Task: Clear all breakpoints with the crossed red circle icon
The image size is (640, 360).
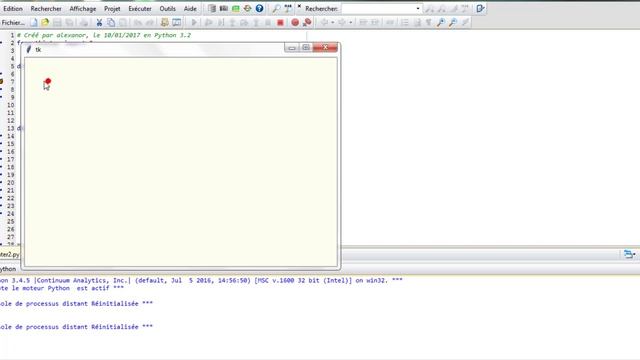Action: (307, 22)
